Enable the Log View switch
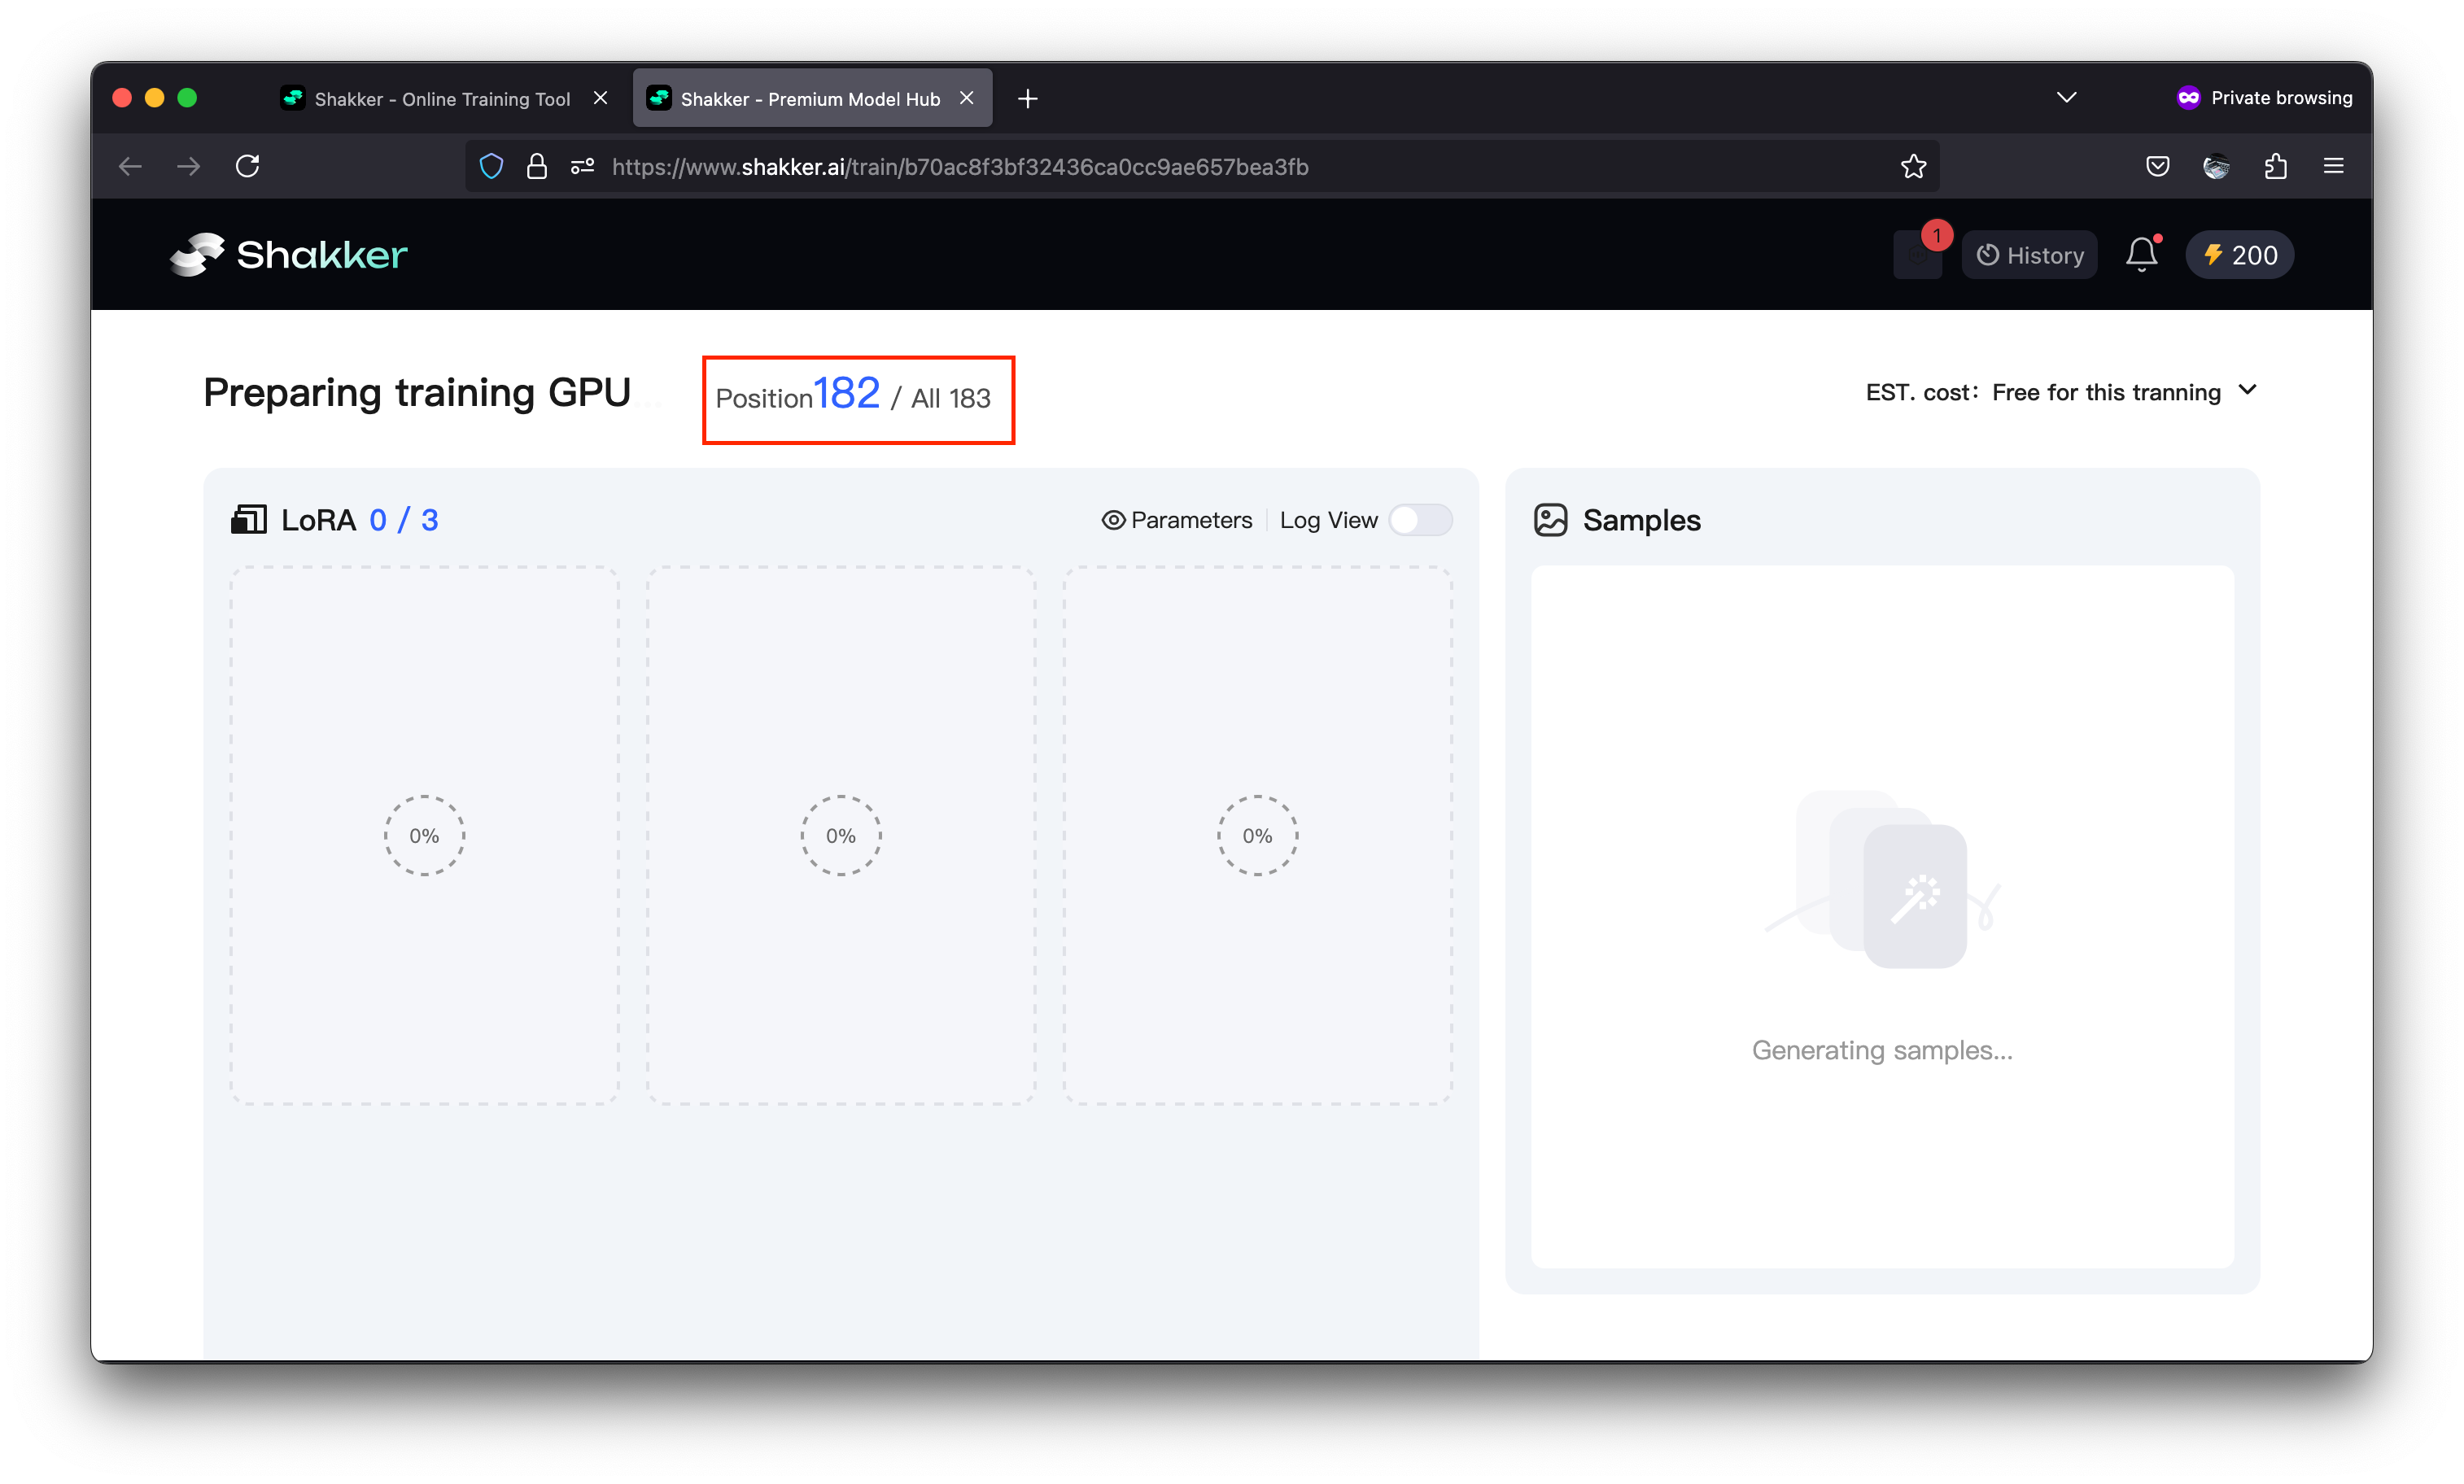This screenshot has height=1484, width=2464. coord(1421,520)
